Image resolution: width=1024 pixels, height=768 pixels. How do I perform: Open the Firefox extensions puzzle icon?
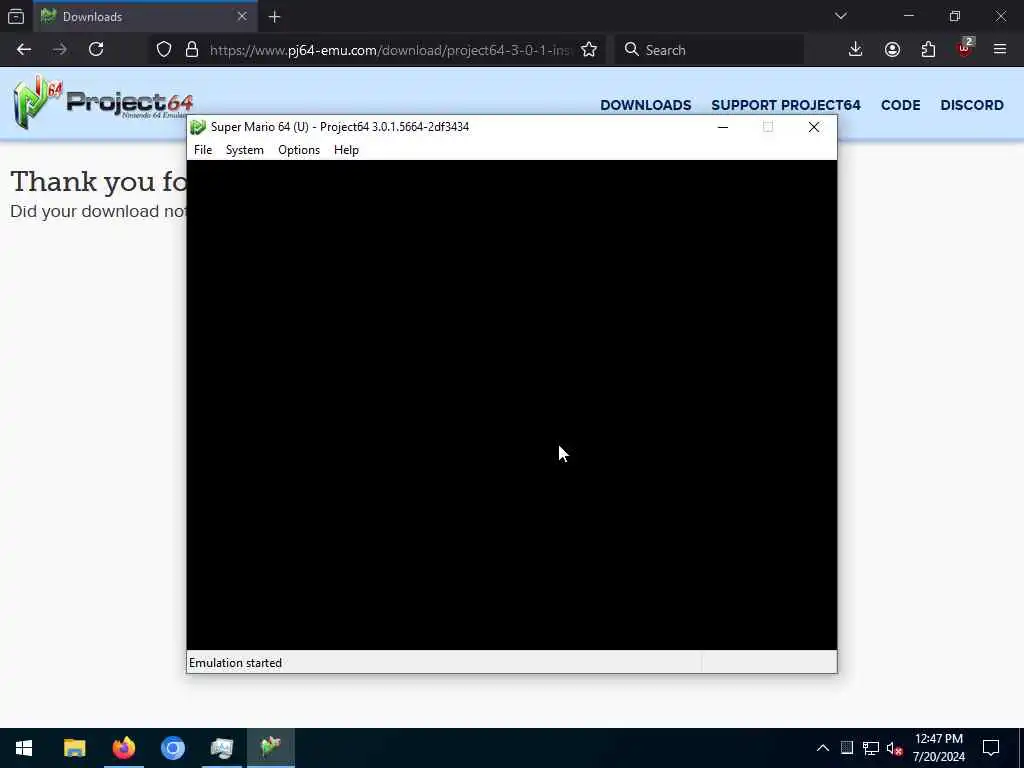tap(928, 50)
